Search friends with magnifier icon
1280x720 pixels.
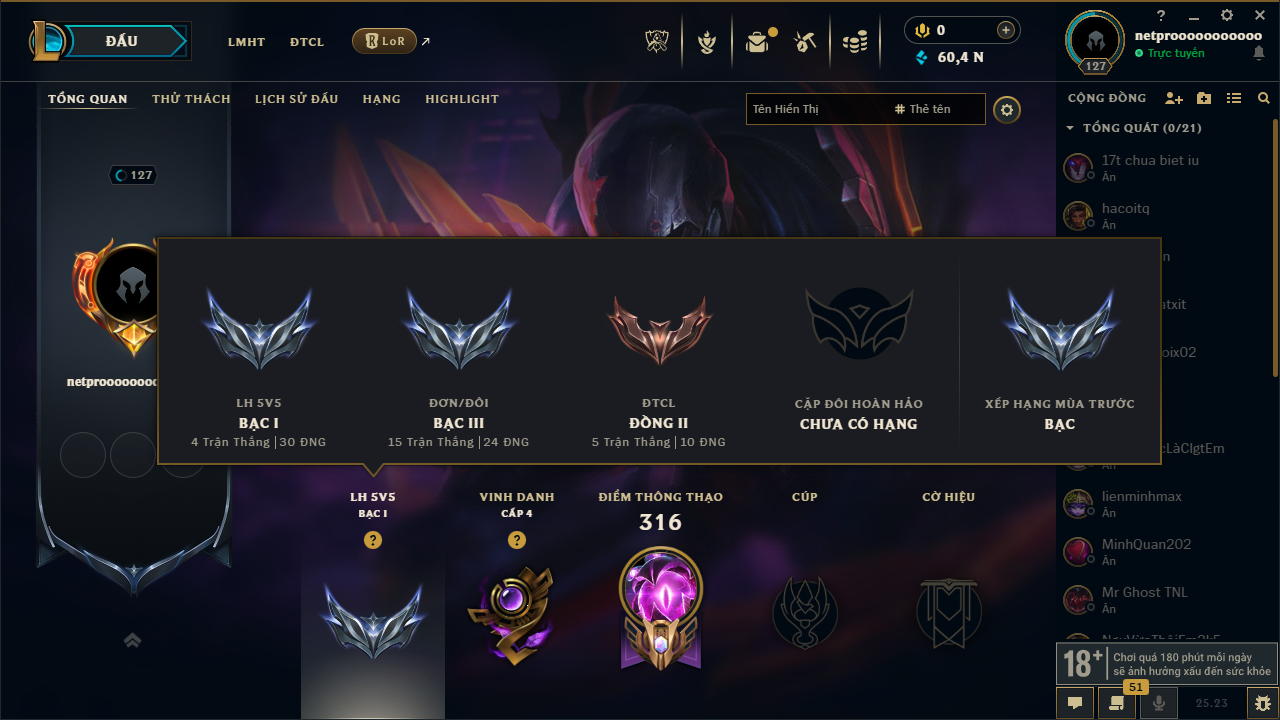coord(1264,98)
